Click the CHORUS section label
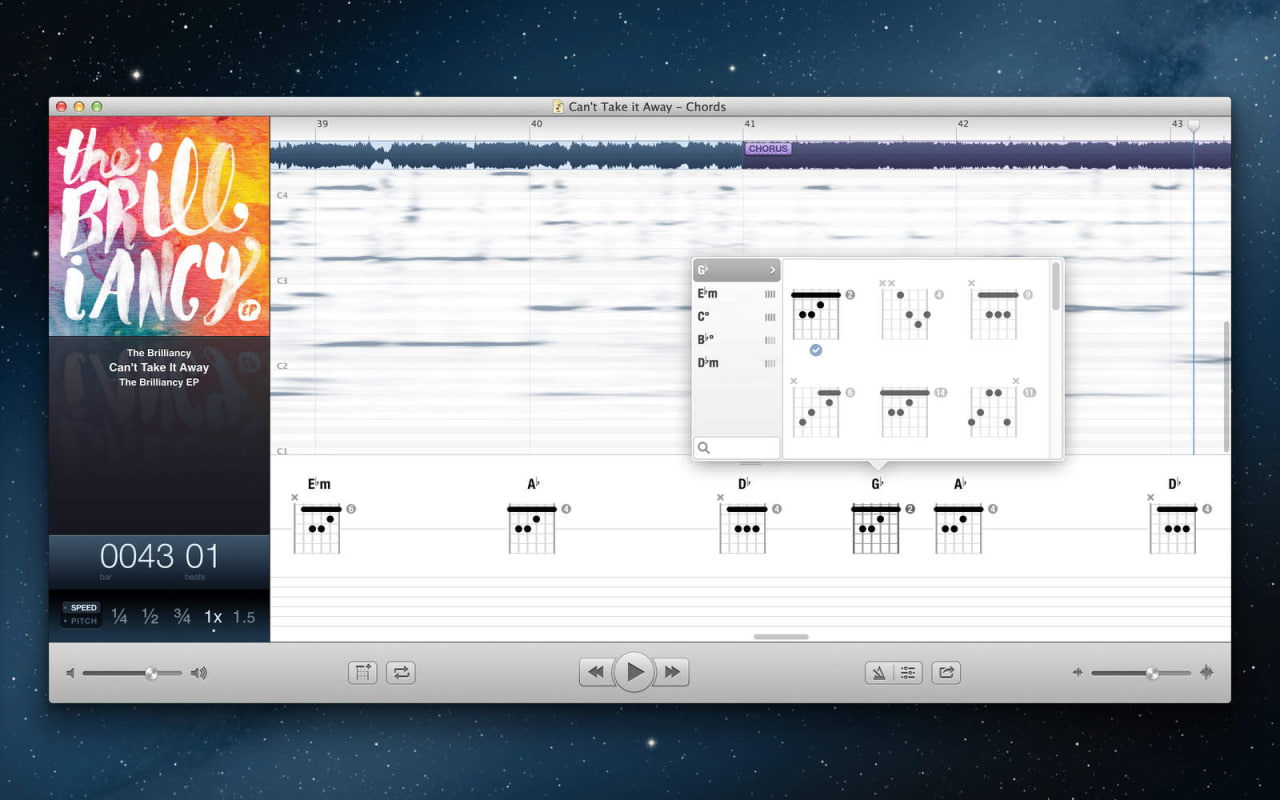This screenshot has width=1280, height=800. tap(768, 148)
